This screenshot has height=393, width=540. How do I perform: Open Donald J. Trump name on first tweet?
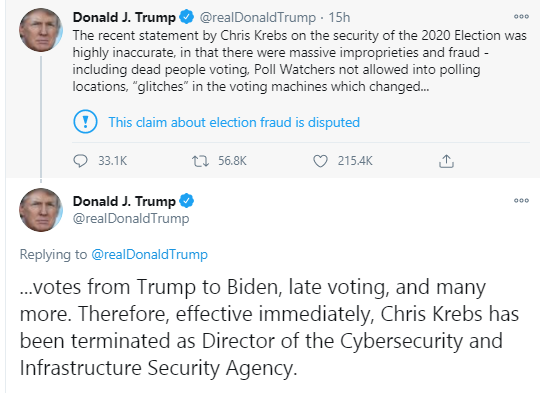[124, 17]
